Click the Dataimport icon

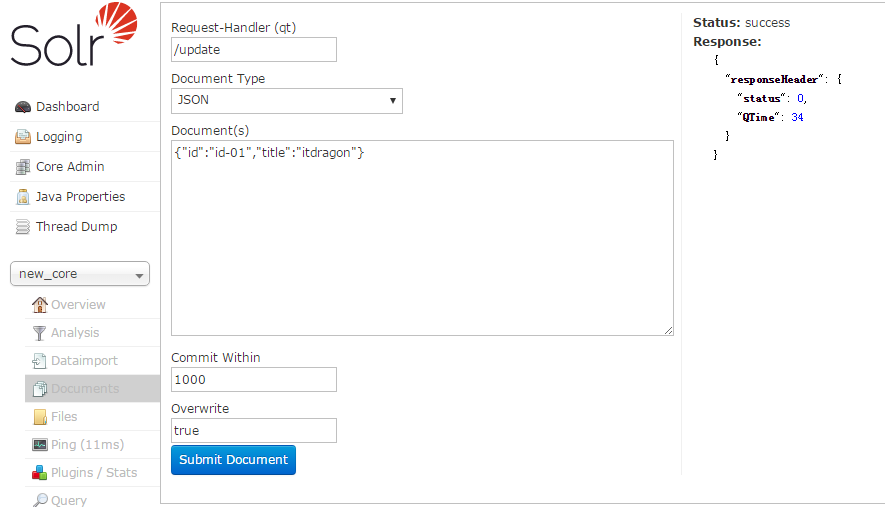click(x=40, y=361)
